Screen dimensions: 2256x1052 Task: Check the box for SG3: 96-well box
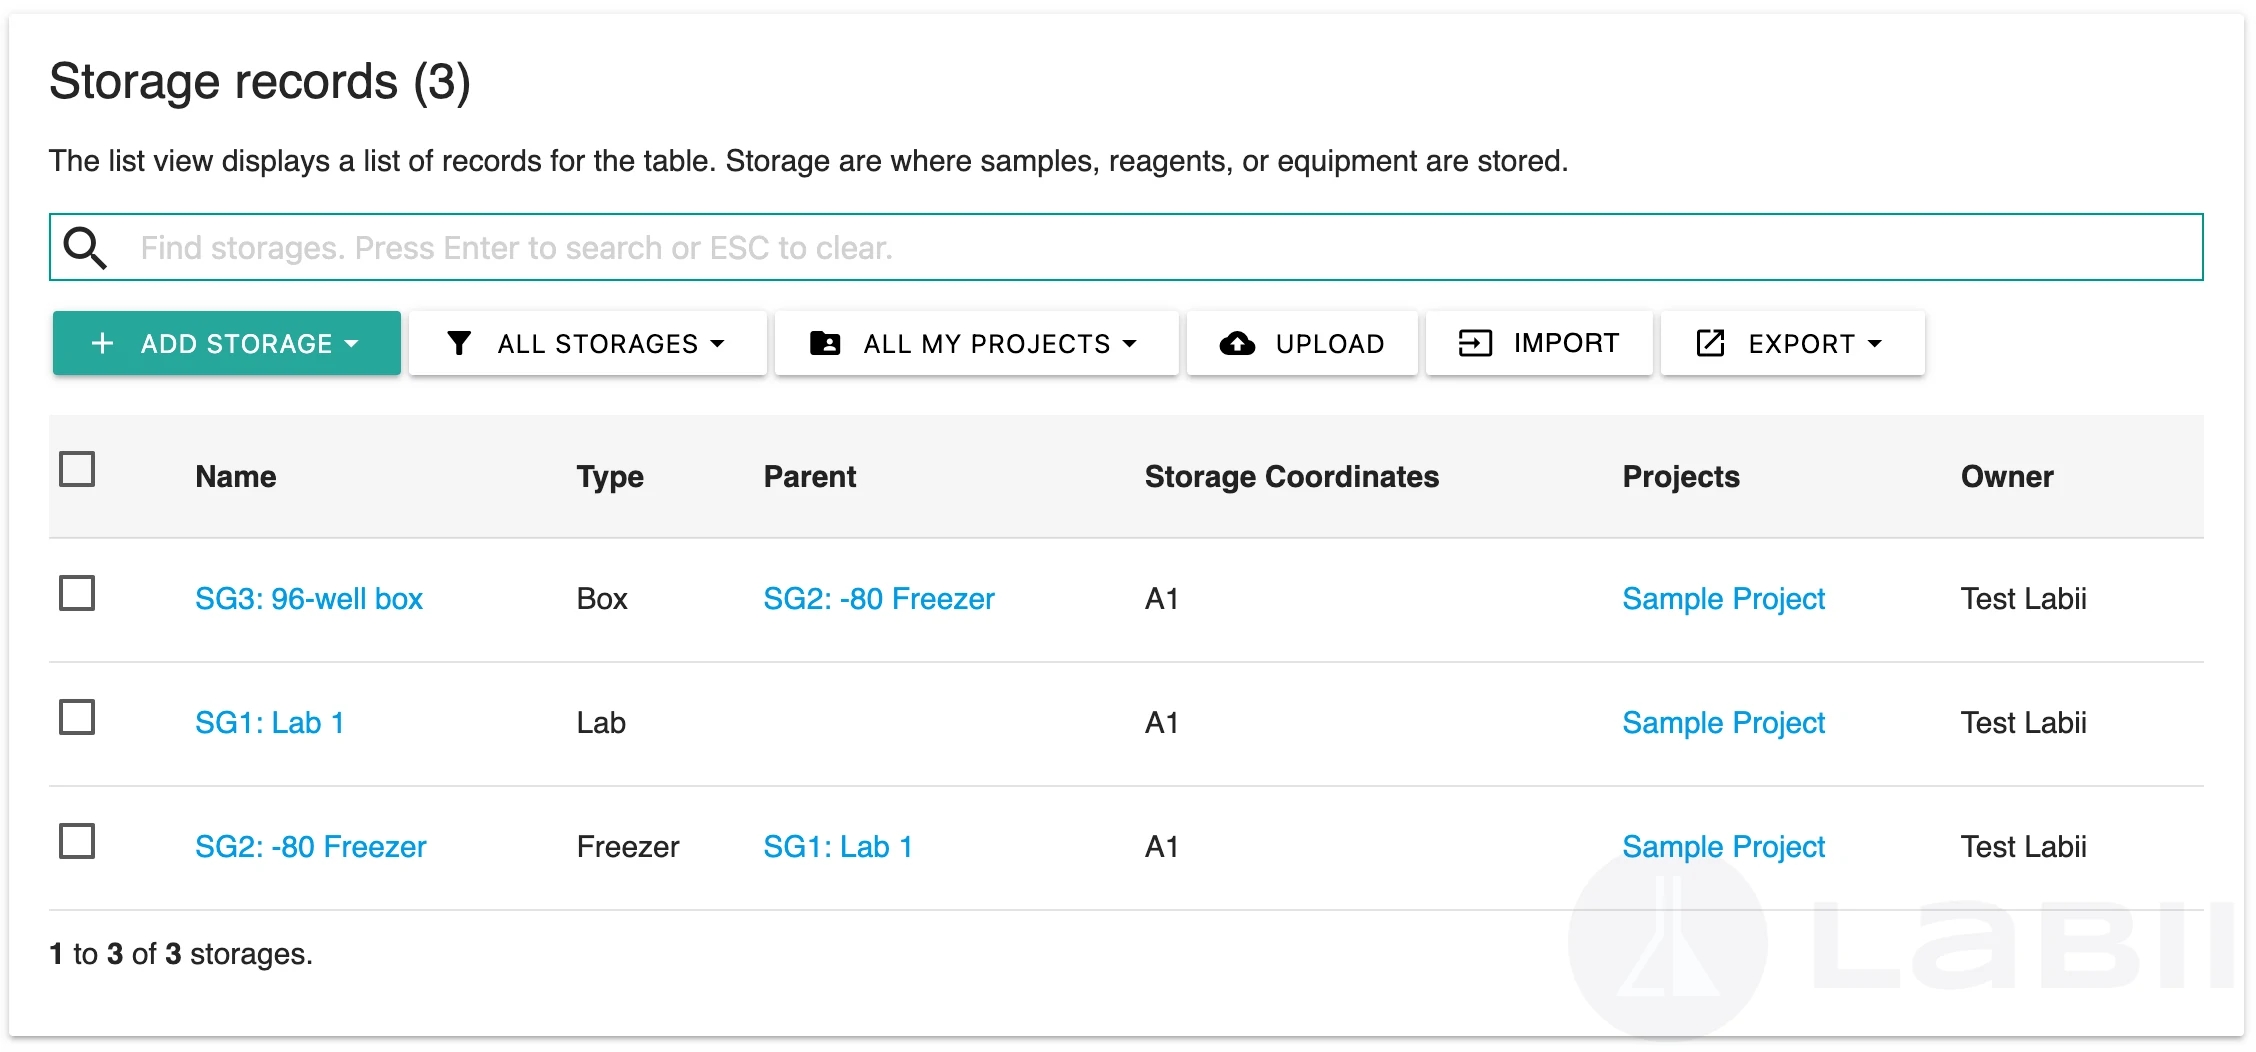coord(77,593)
